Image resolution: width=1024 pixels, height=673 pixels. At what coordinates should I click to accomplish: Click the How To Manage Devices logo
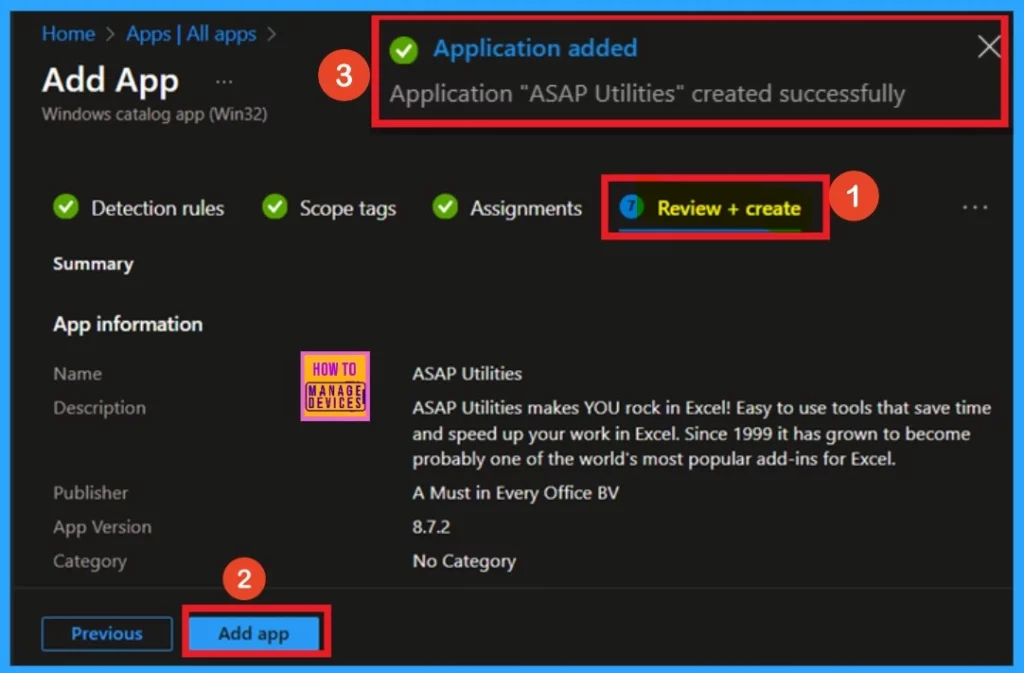pyautogui.click(x=335, y=386)
